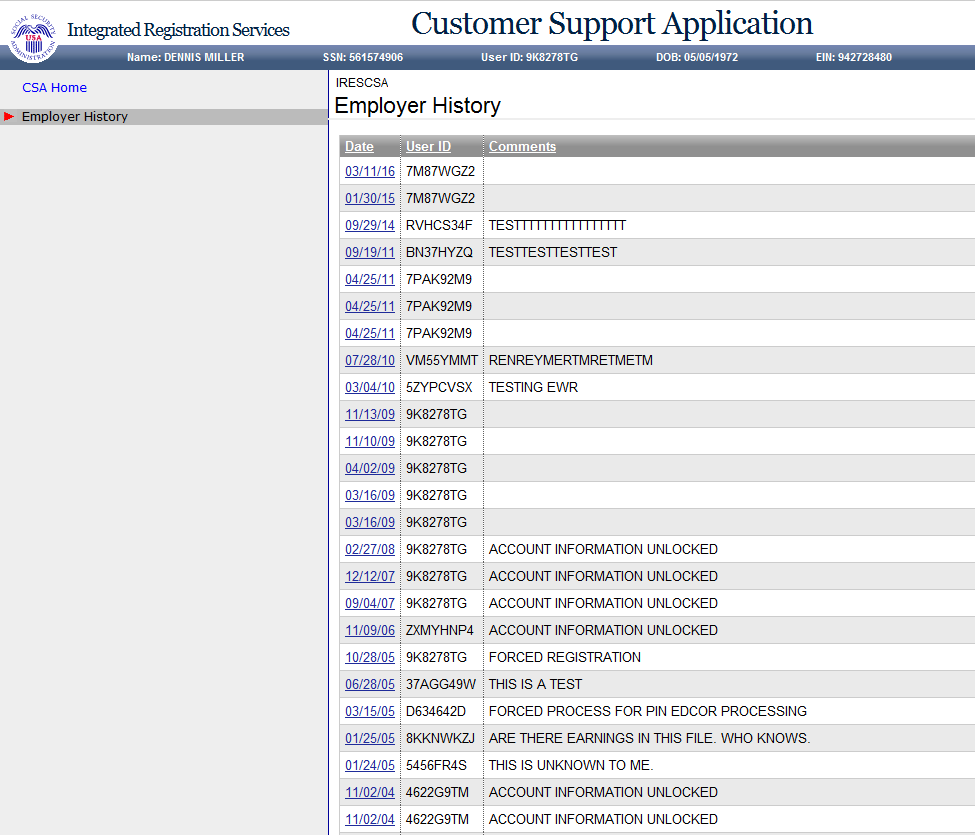Screen dimensions: 975x835
Task: Open the 12/12/07 history entry
Action: [370, 576]
